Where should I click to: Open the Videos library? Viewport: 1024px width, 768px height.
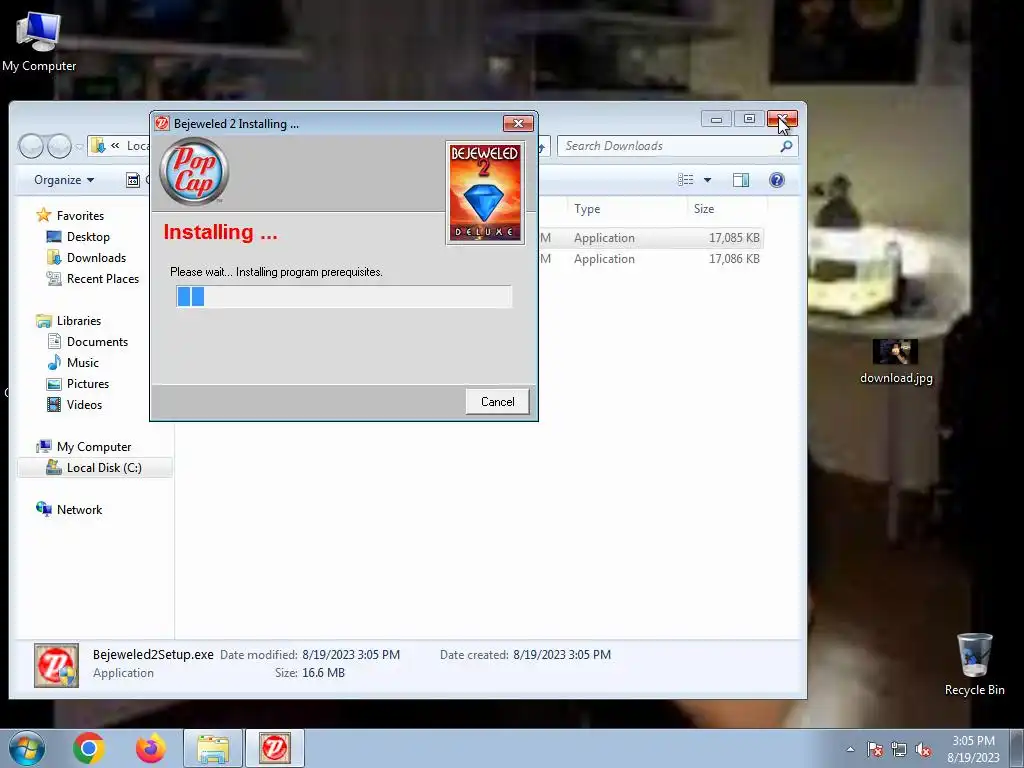tap(84, 405)
